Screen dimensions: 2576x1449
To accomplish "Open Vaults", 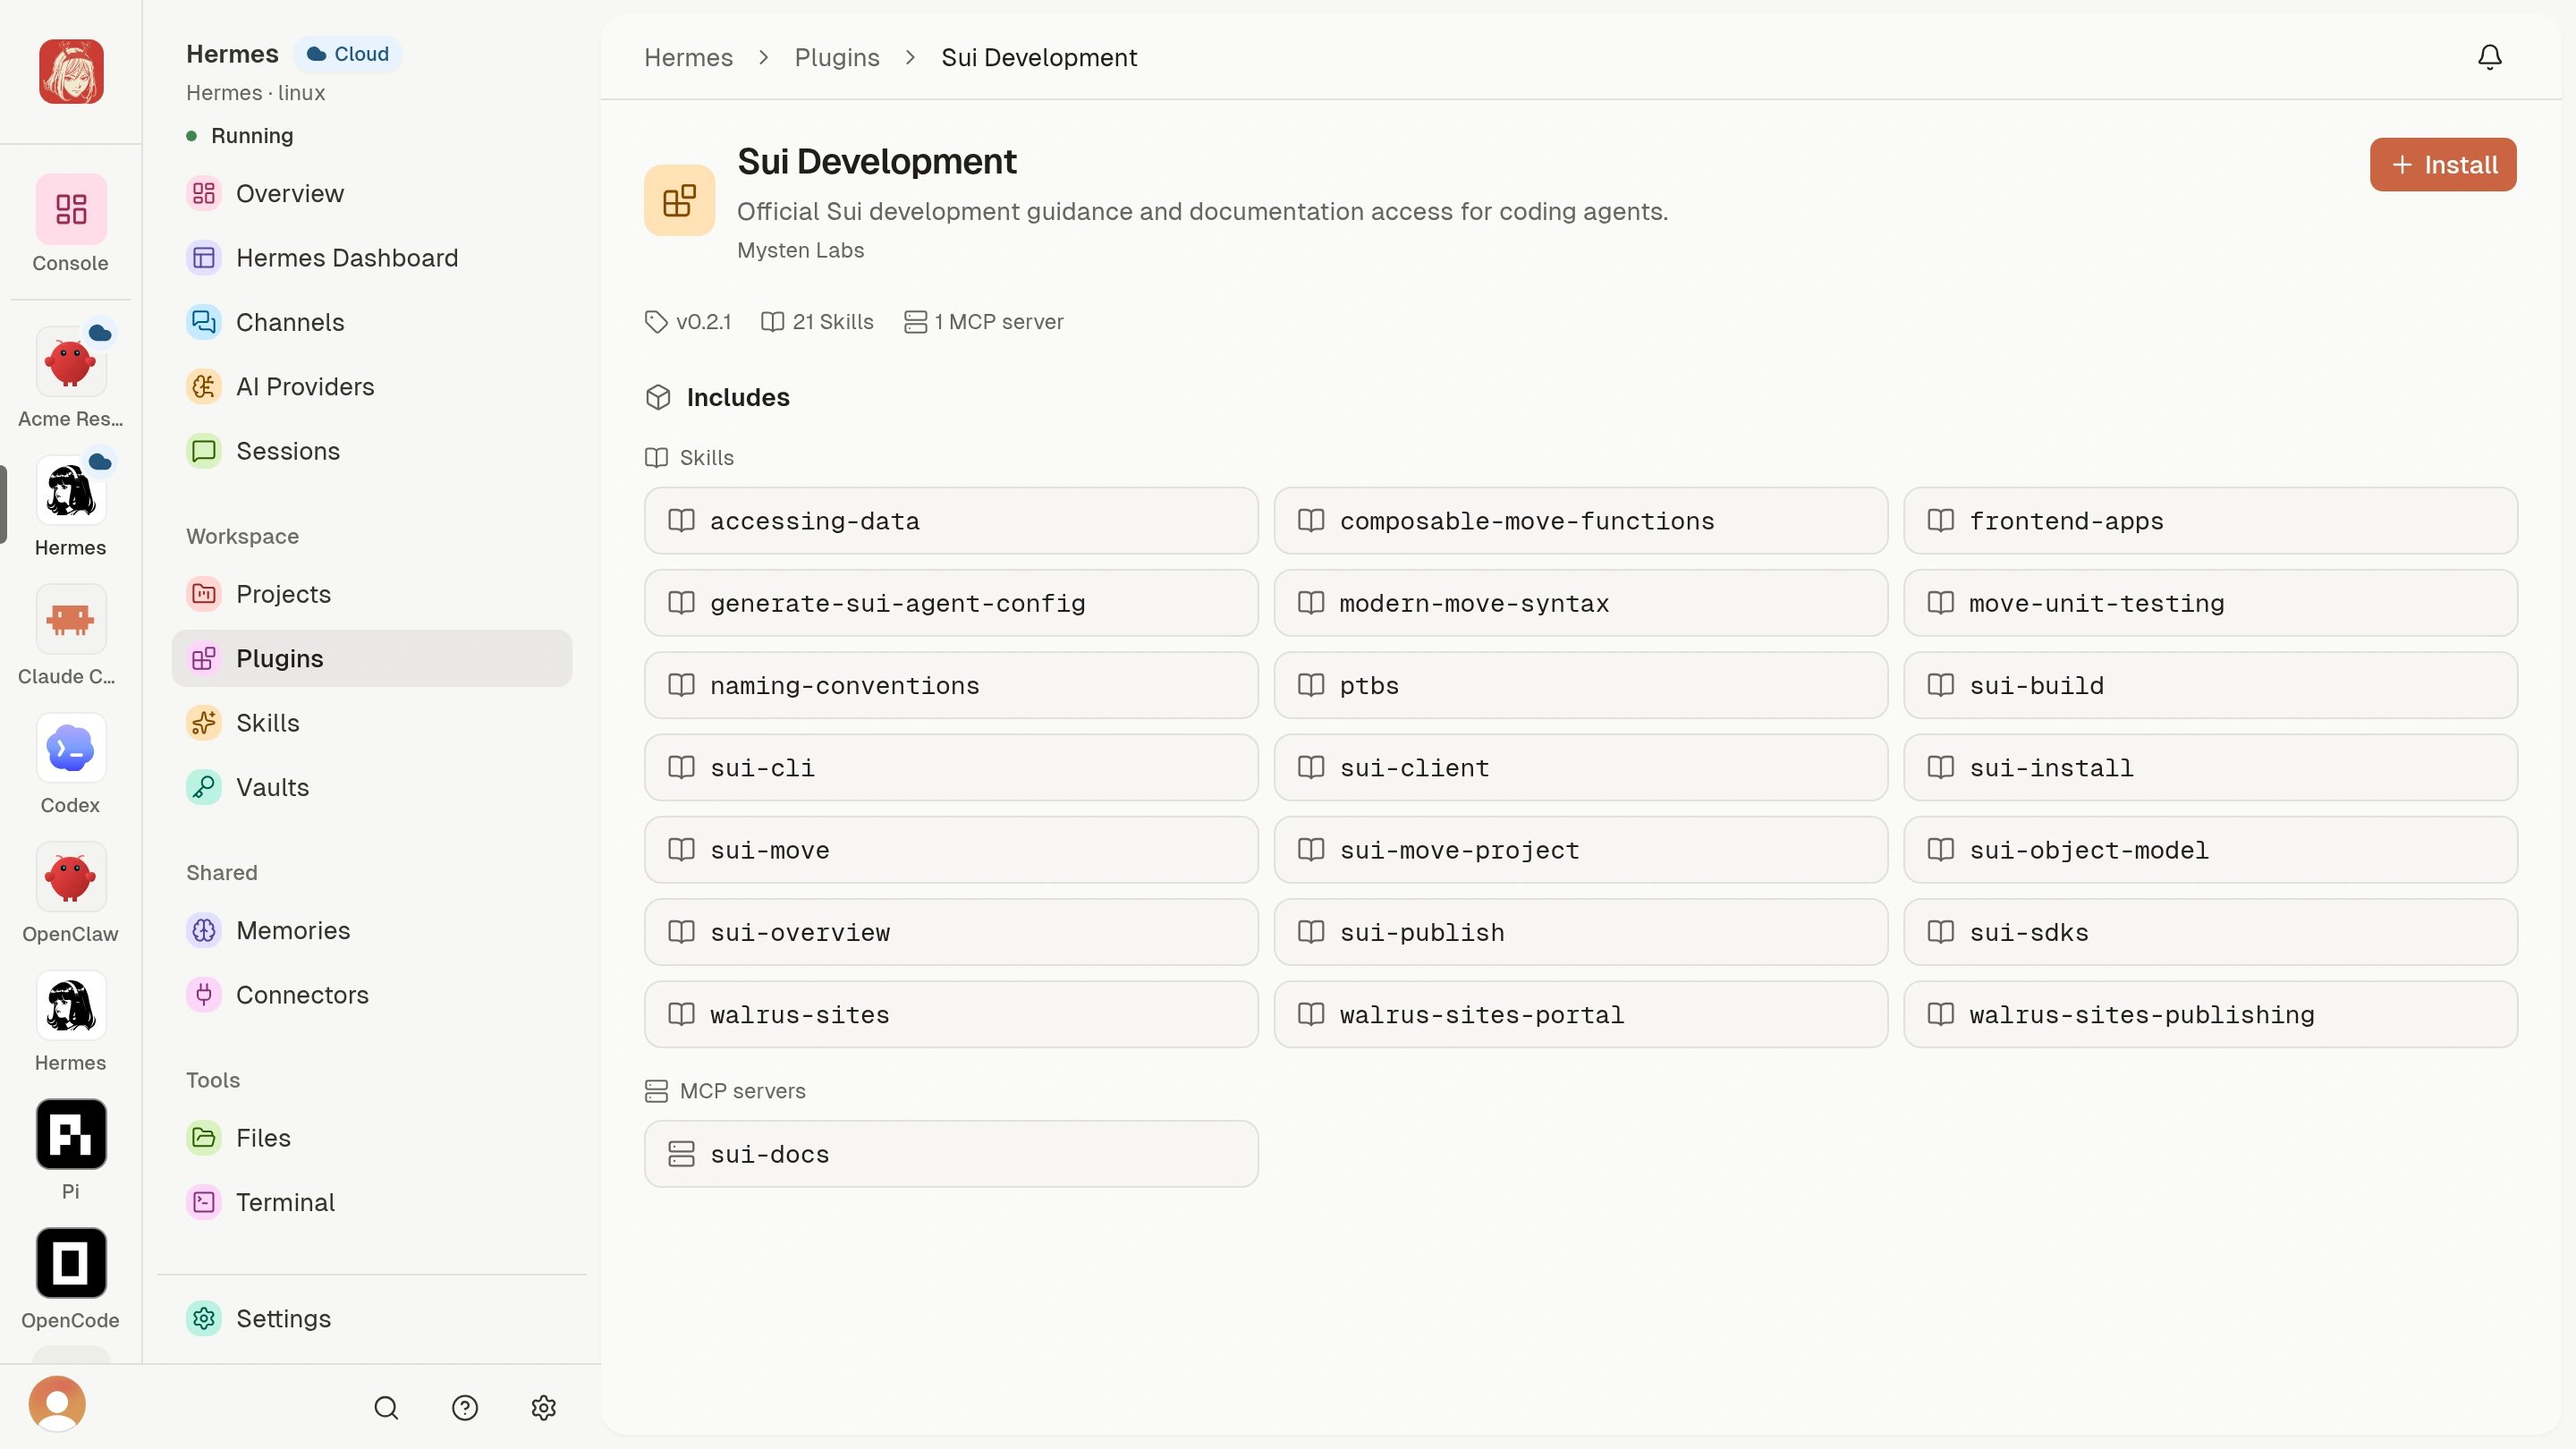I will tap(371, 787).
